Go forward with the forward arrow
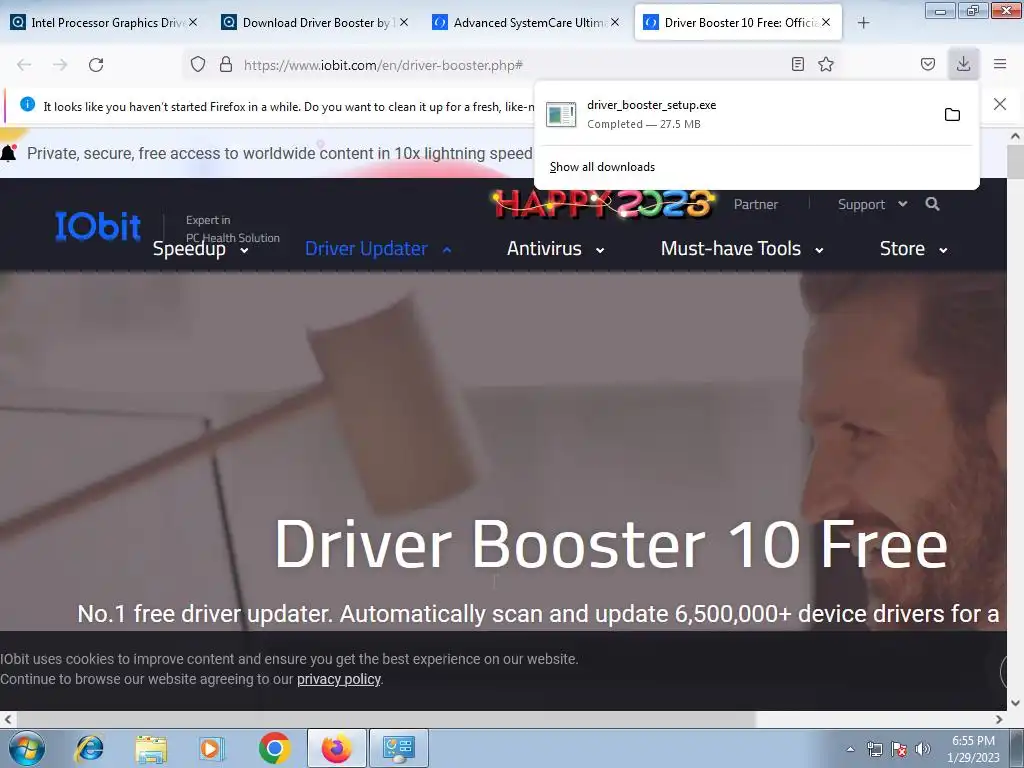Screen dimensions: 1024x768 60,65
